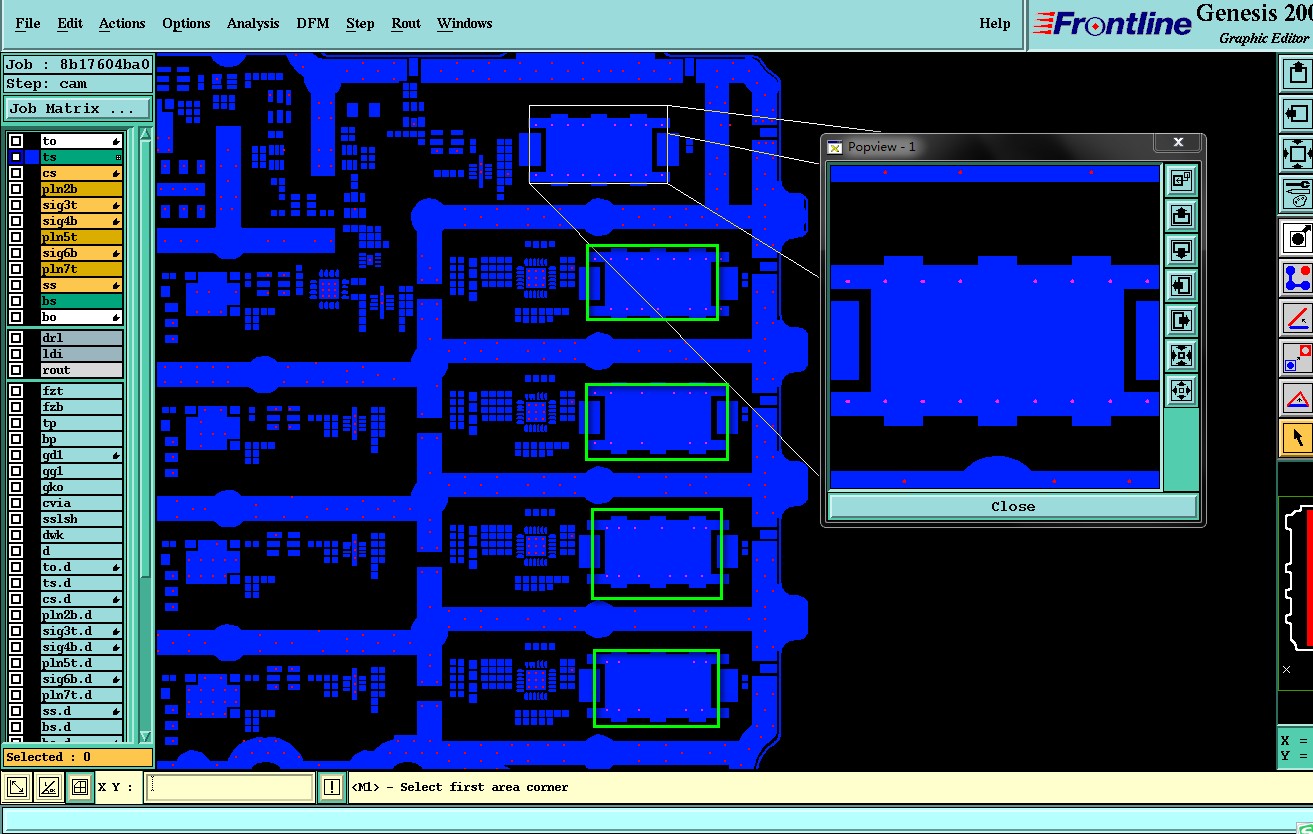Select the pln7t.d layer row
Viewport: 1313px width, 834px height.
[81, 695]
